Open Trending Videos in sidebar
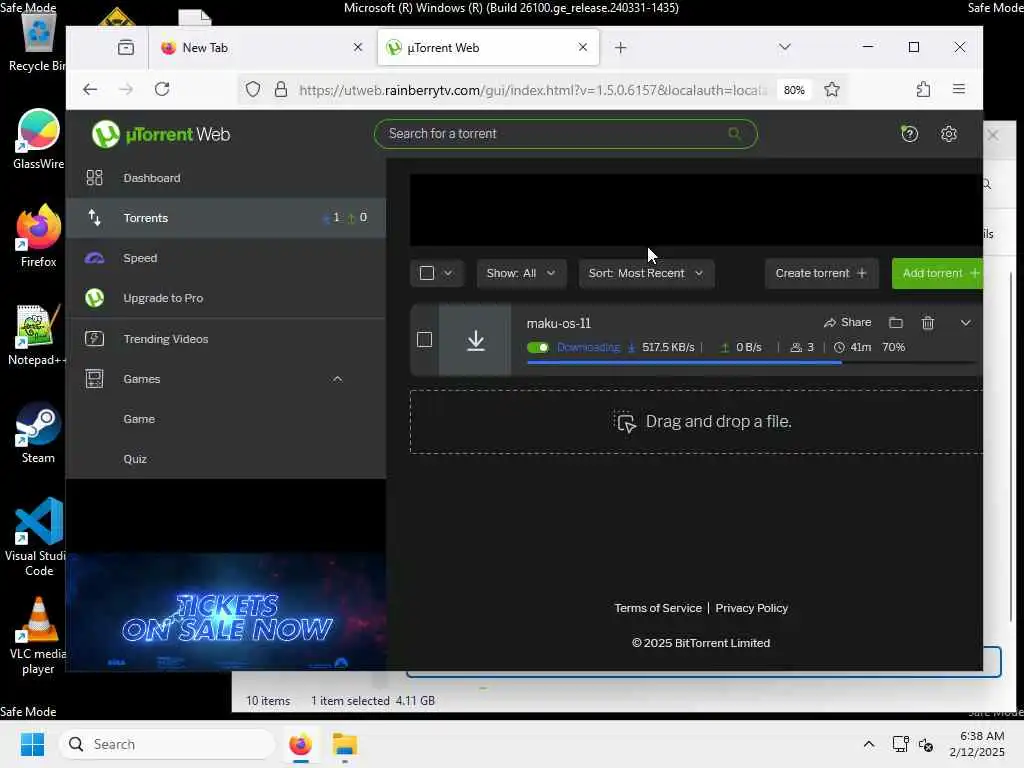 [x=226, y=338]
